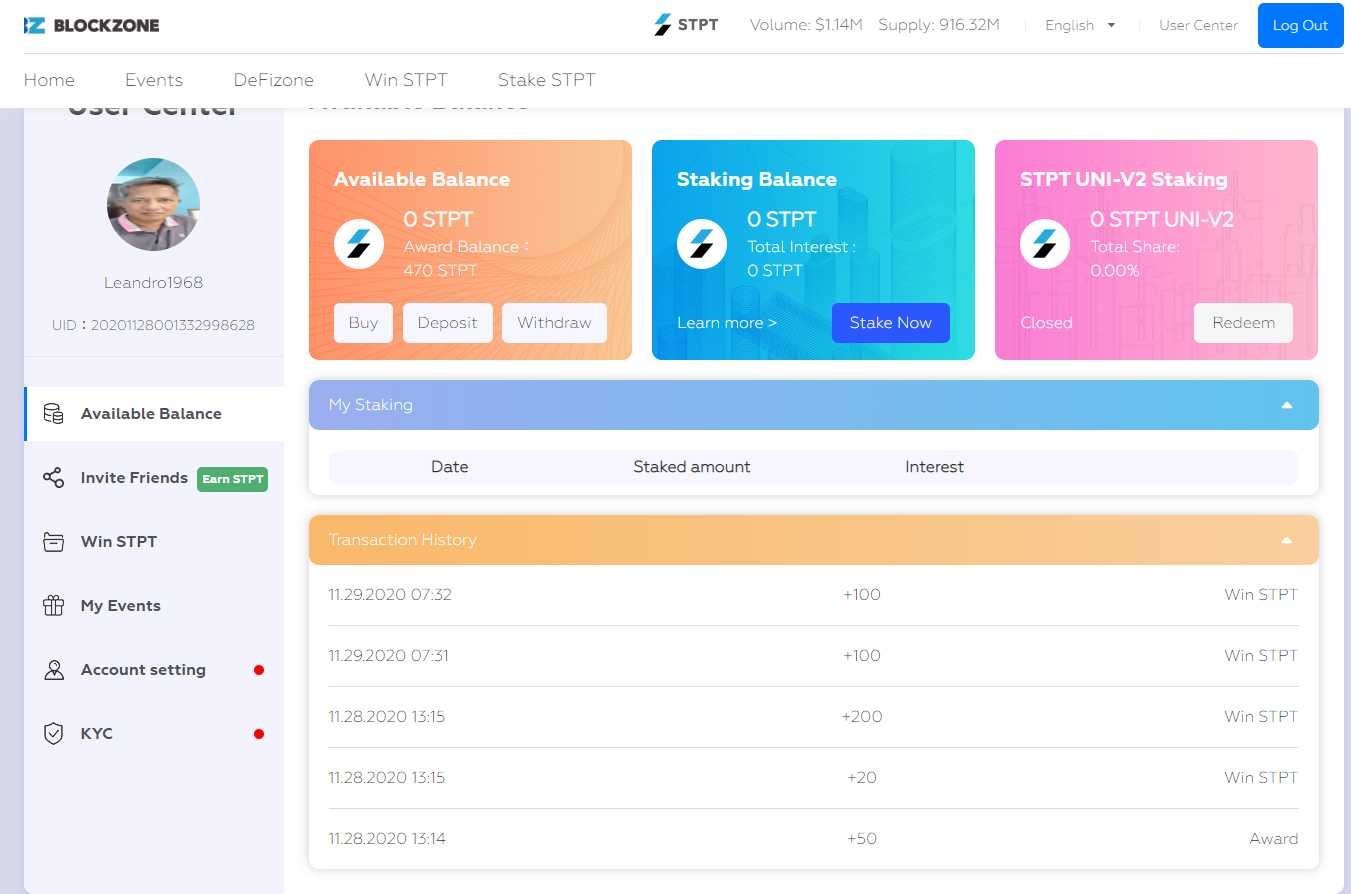Collapse the Transaction History panel
This screenshot has width=1351, height=894.
1287,540
